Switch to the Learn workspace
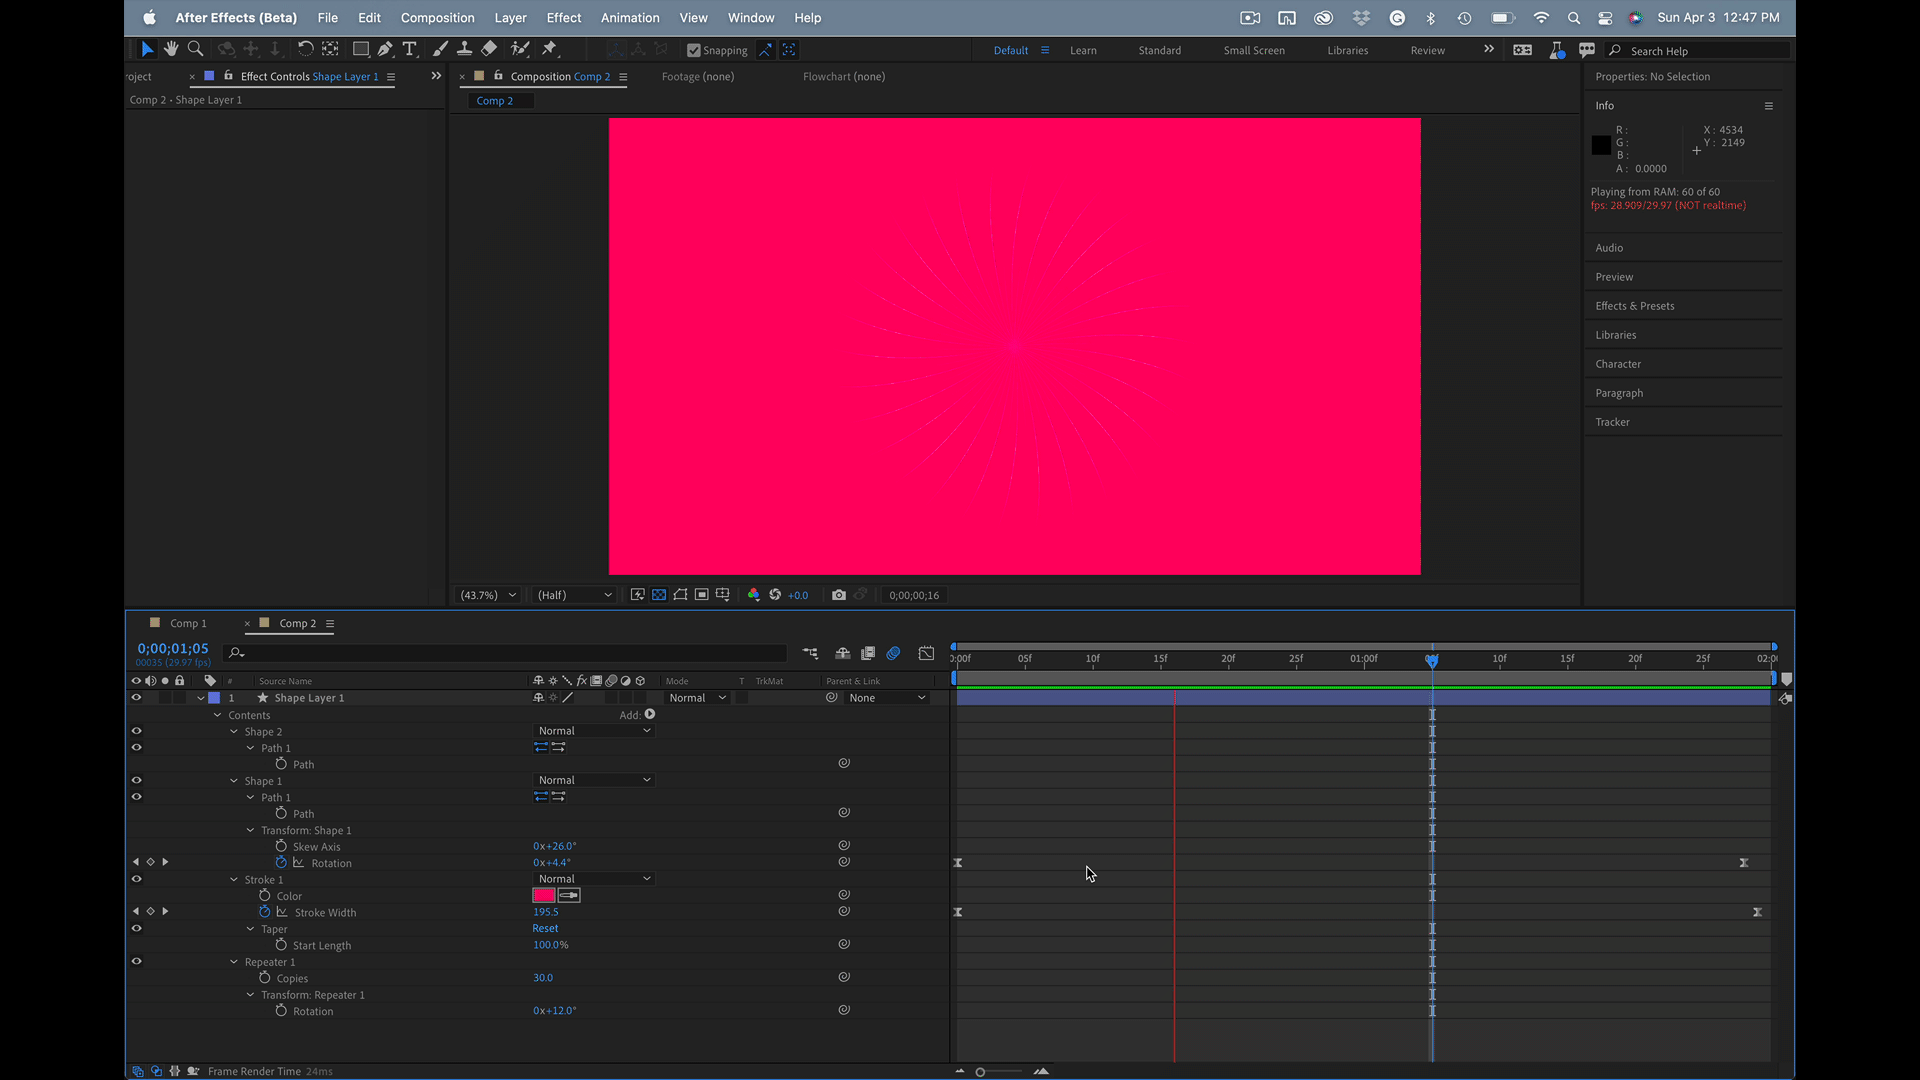The height and width of the screenshot is (1080, 1920). coord(1083,50)
